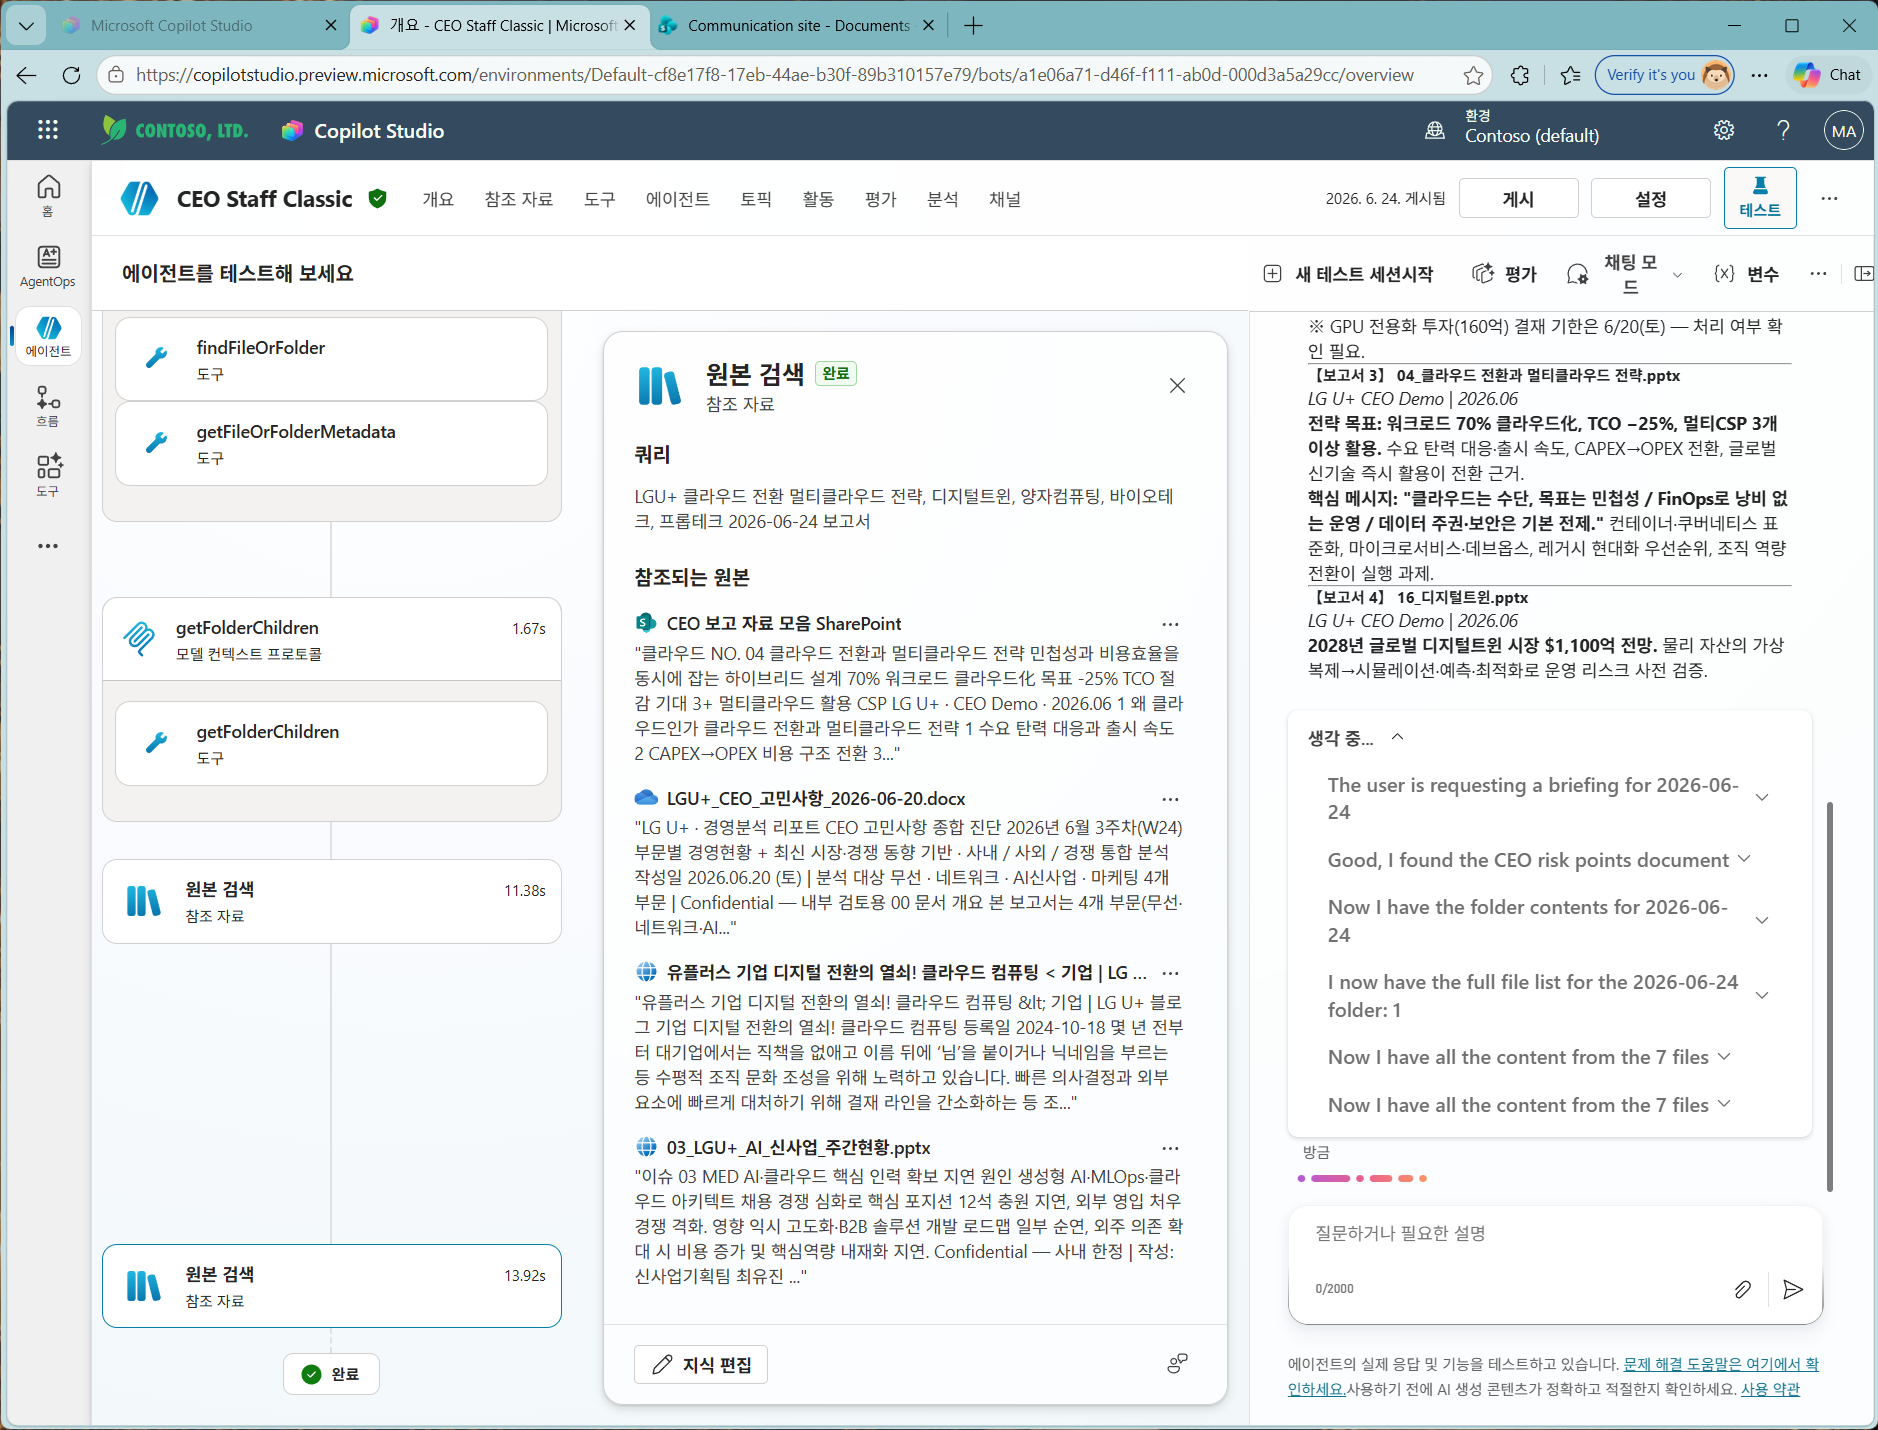1878x1430 pixels.
Task: Refresh the browser page
Action: tap(71, 75)
